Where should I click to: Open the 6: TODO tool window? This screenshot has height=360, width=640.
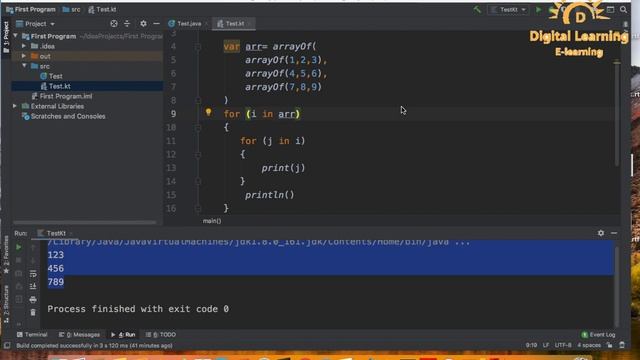coord(161,335)
